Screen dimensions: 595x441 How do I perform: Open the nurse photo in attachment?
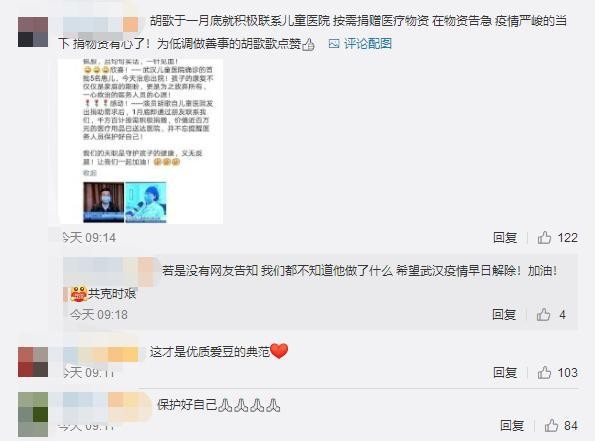click(x=146, y=202)
